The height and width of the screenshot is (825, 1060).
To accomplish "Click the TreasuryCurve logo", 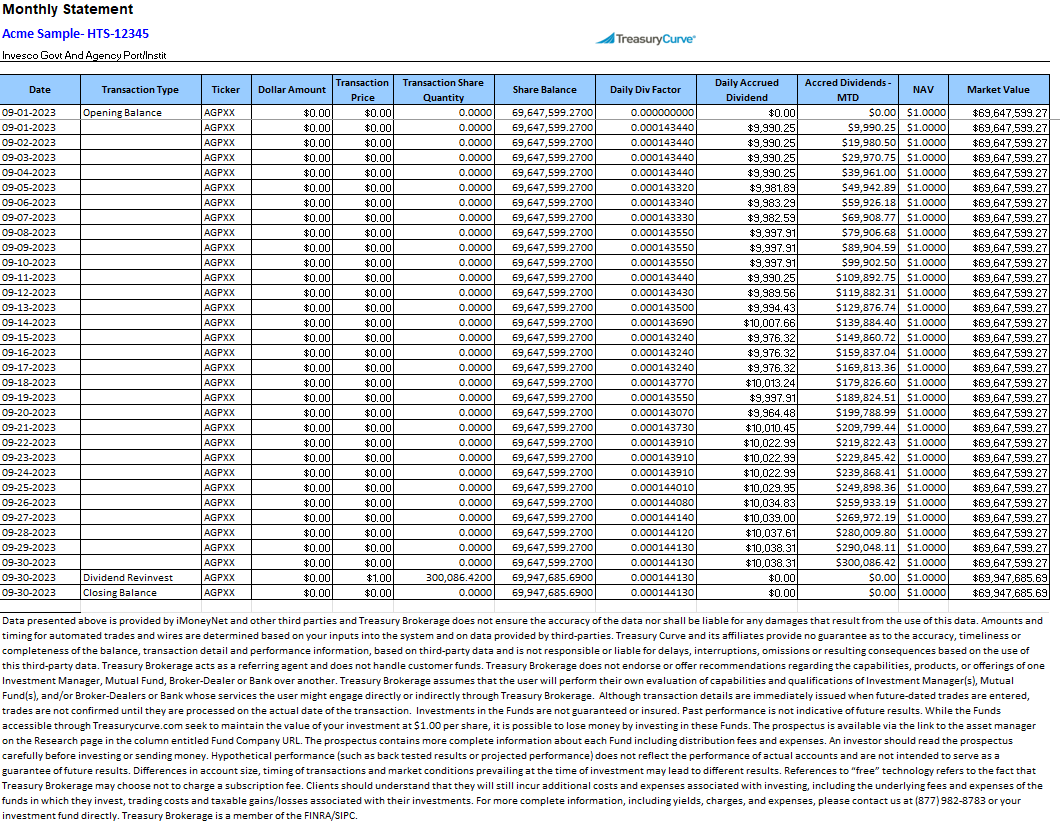I will pos(646,39).
